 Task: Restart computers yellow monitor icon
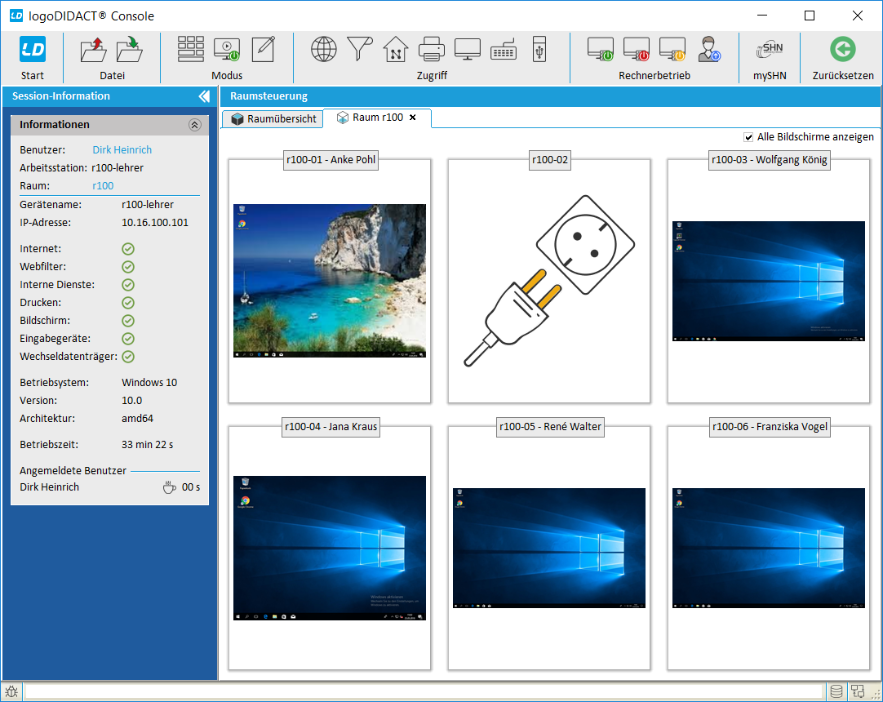coord(673,49)
